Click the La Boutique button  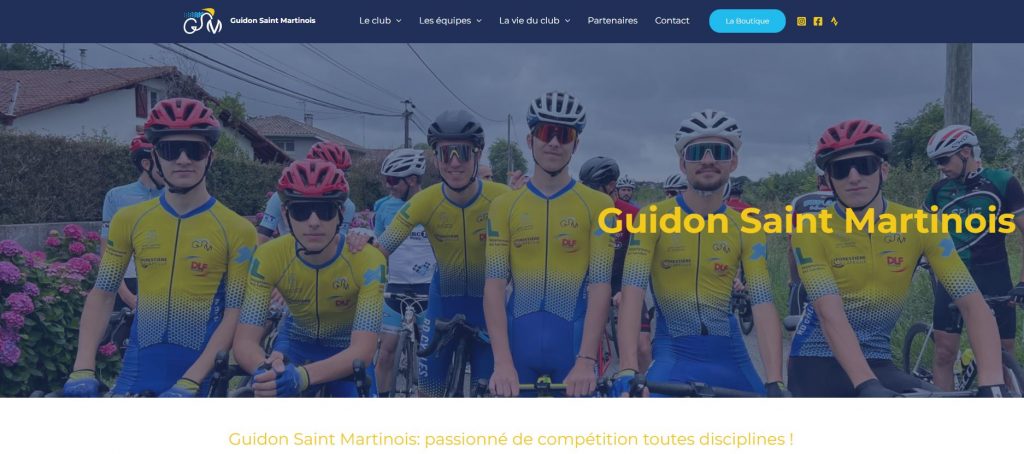click(x=747, y=21)
